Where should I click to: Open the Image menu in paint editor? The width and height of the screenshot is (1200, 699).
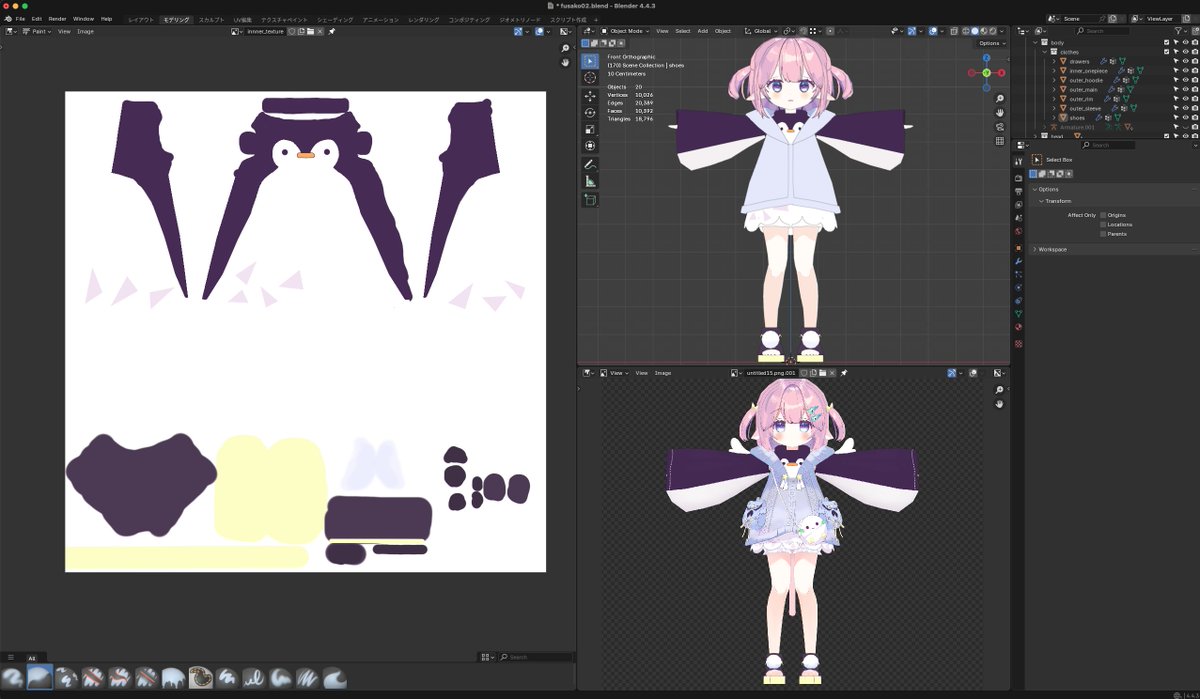point(86,31)
